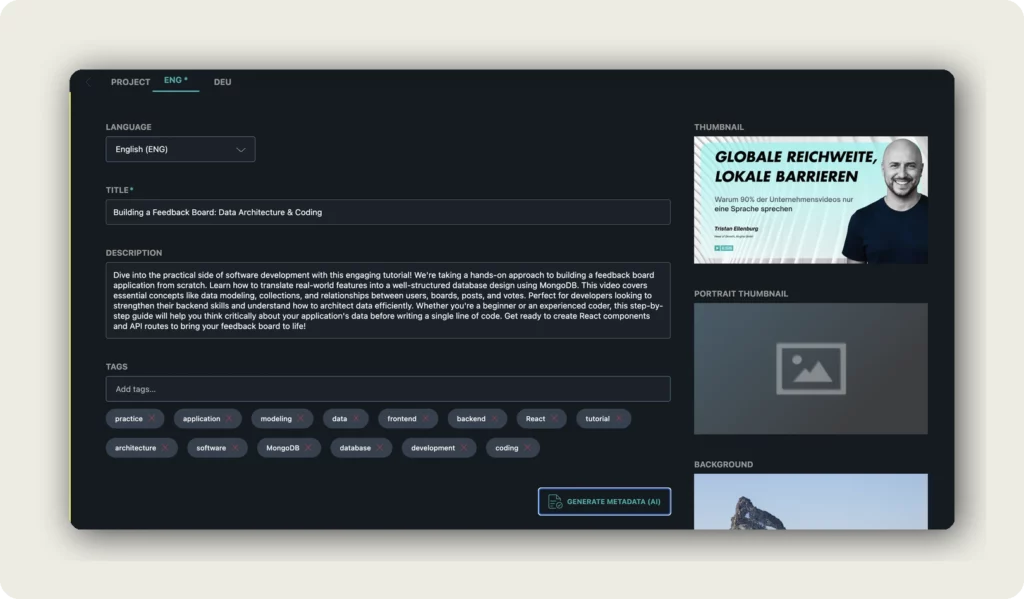
Task: Switch to the DEU tab
Action: point(223,82)
